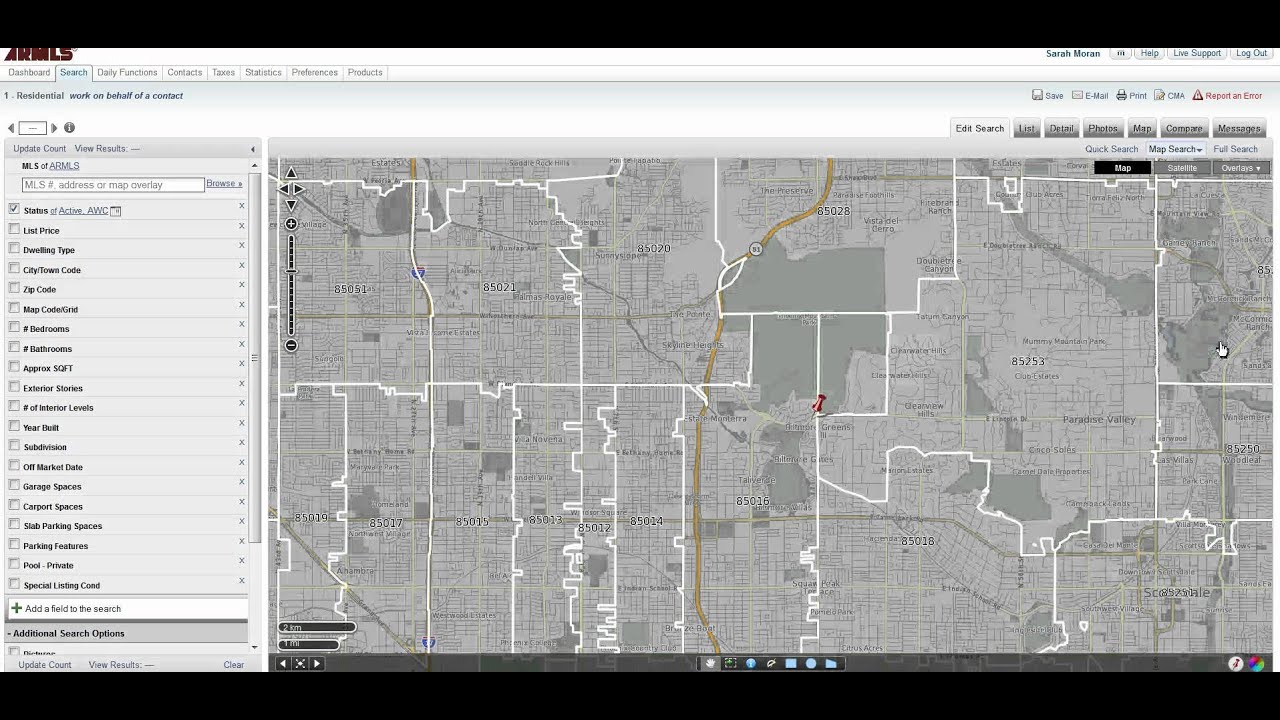This screenshot has width=1280, height=720.
Task: Zoom out using the map minus button
Action: (x=291, y=345)
